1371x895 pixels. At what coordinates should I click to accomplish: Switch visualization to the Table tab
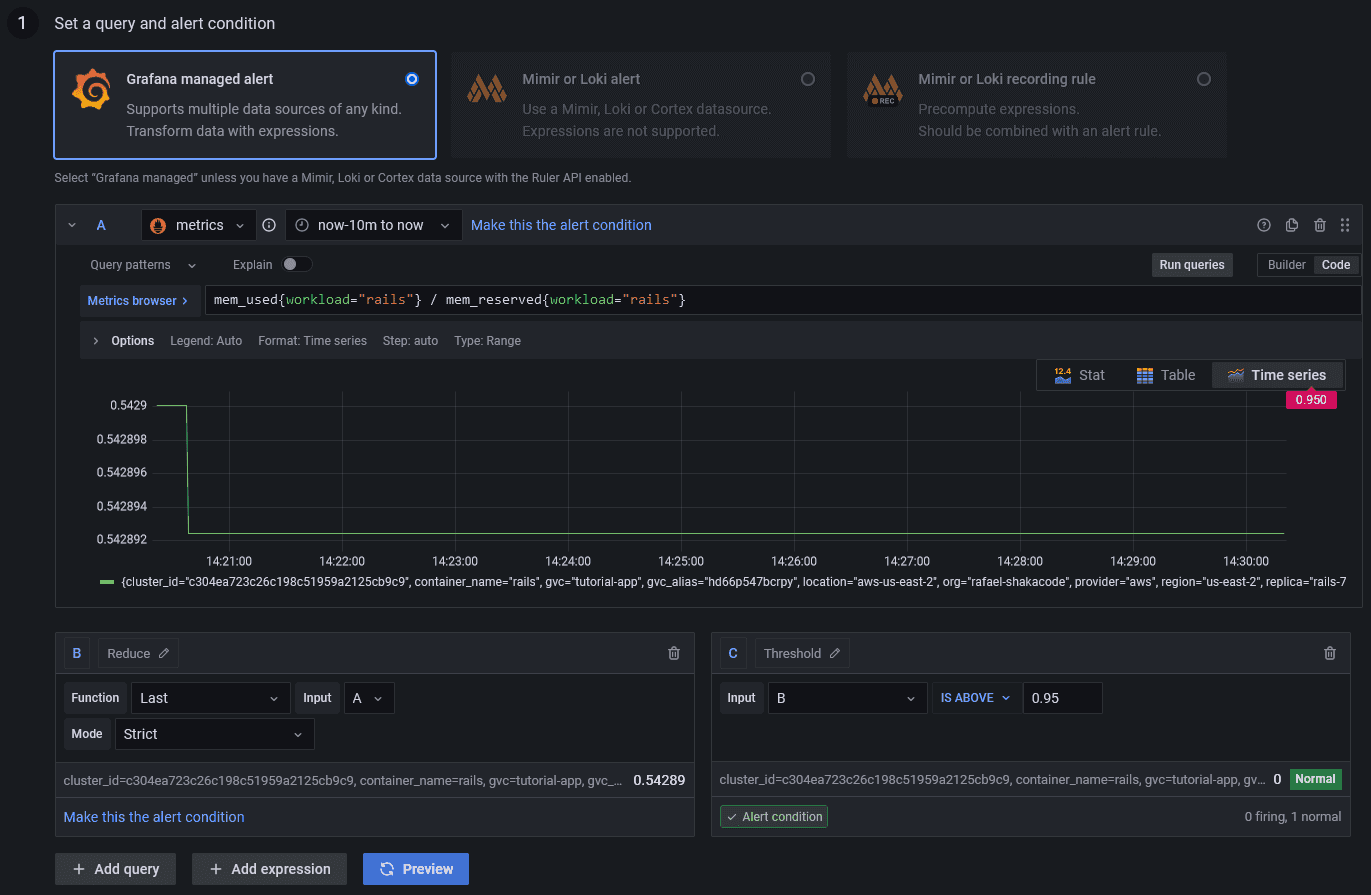[x=1166, y=375]
